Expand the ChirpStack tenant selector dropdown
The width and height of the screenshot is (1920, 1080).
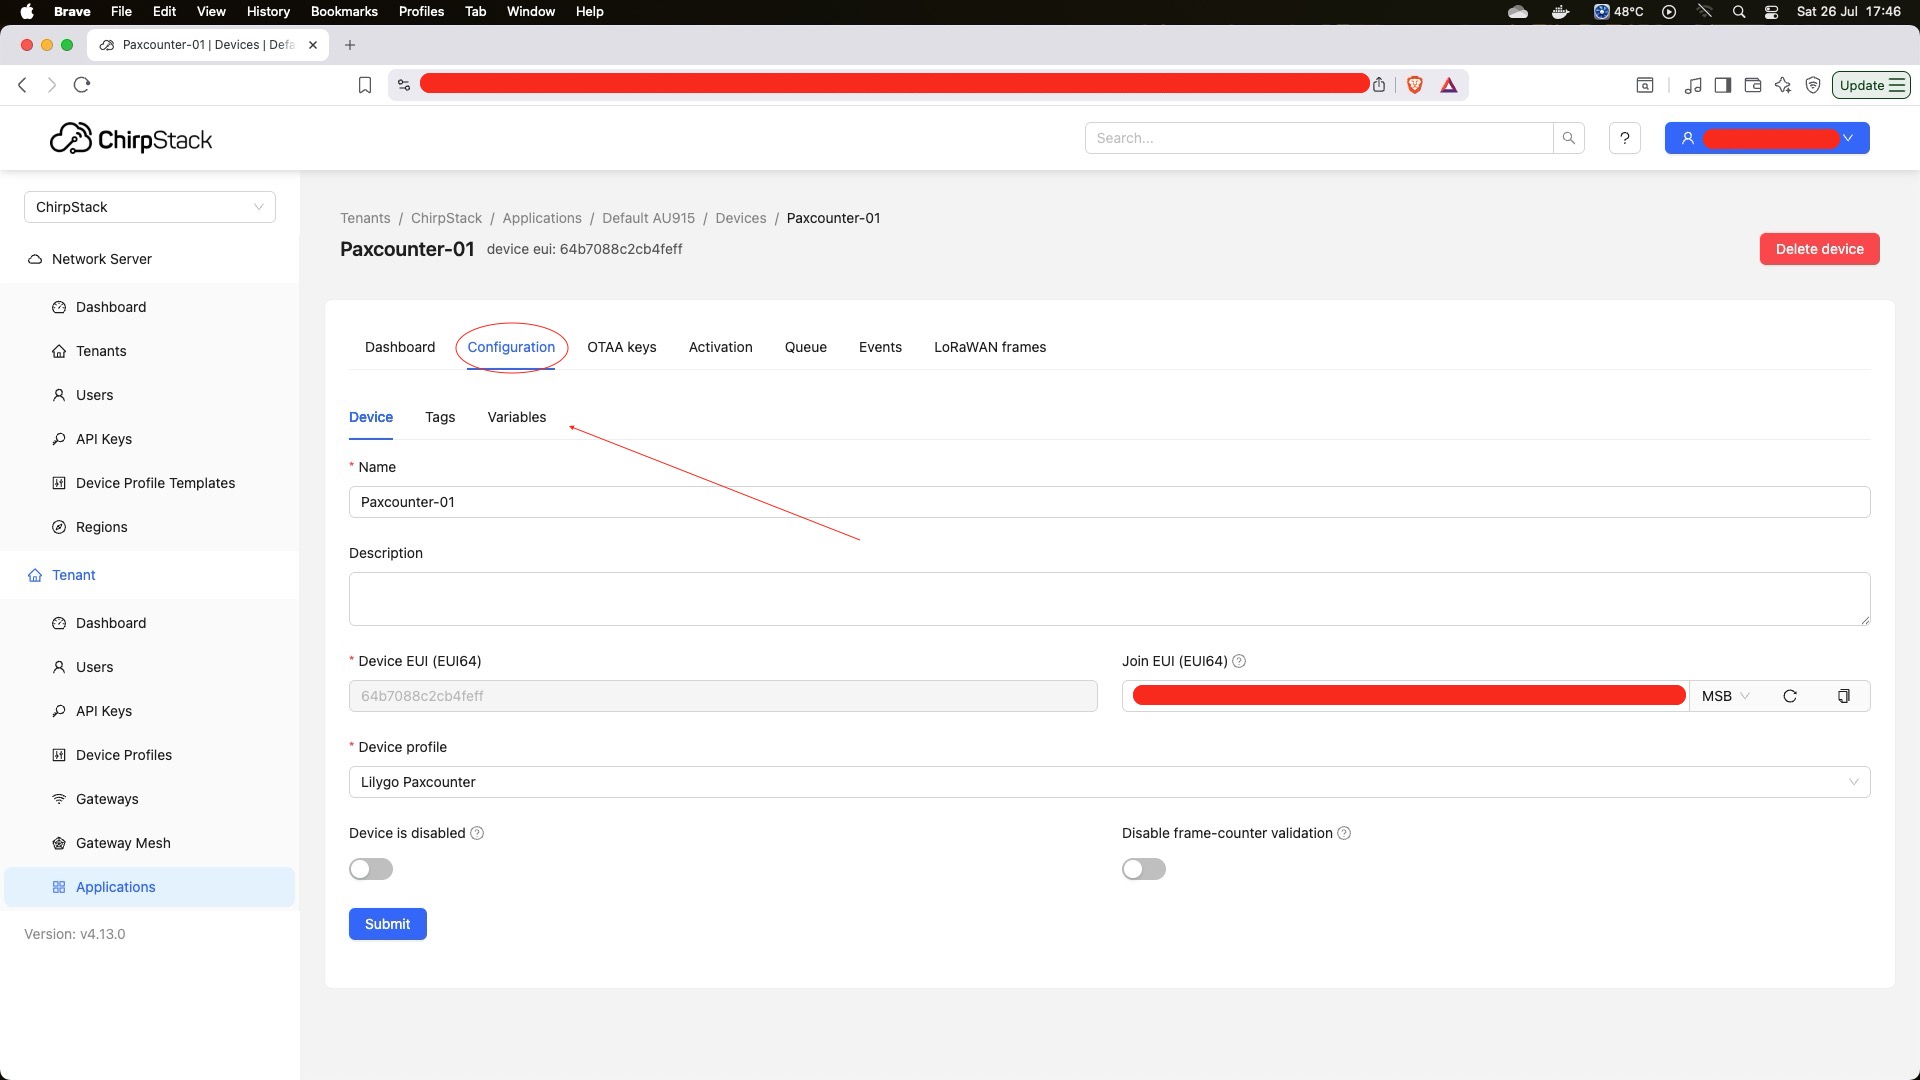150,207
